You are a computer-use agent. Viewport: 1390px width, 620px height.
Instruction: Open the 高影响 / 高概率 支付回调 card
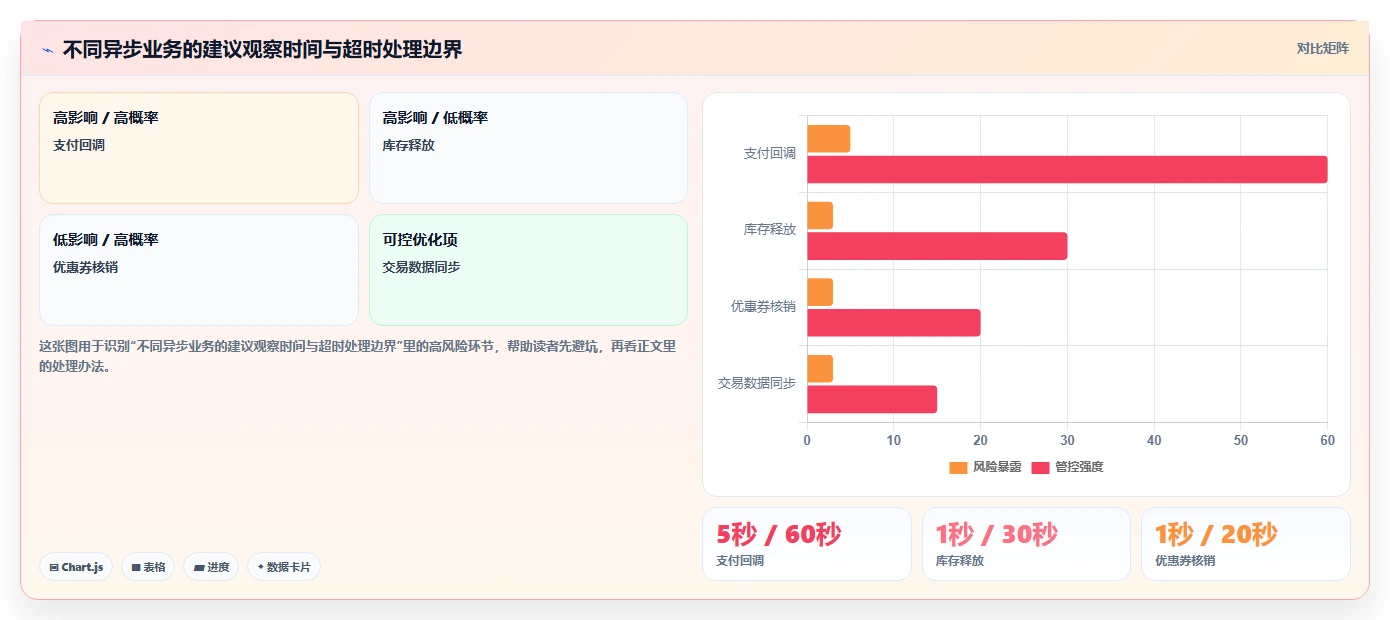(199, 148)
